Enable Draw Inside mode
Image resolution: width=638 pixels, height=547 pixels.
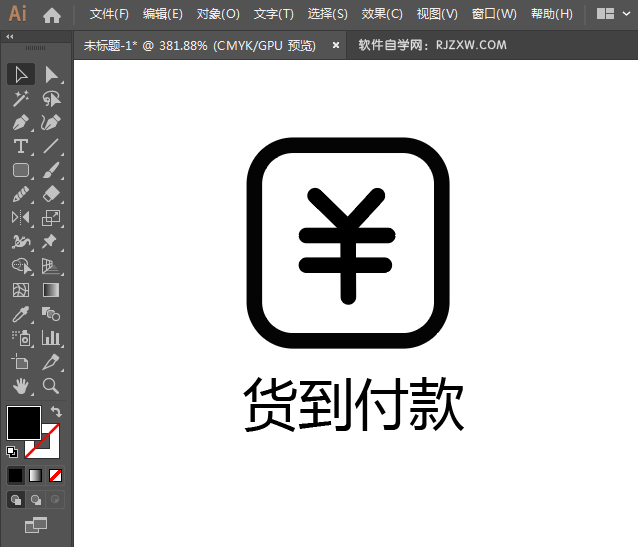(55, 499)
